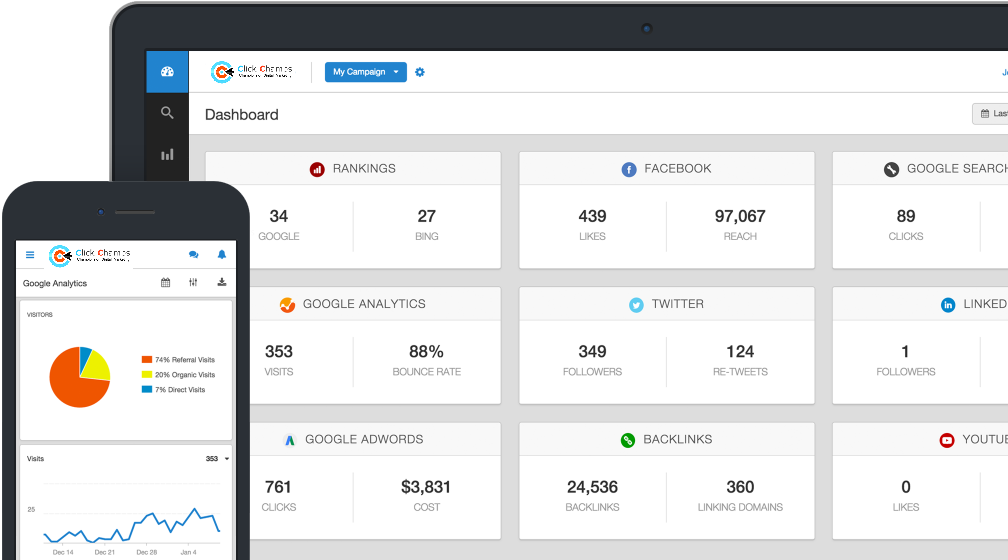Click the Google Analytics orange icon
1008x560 pixels.
(287, 305)
